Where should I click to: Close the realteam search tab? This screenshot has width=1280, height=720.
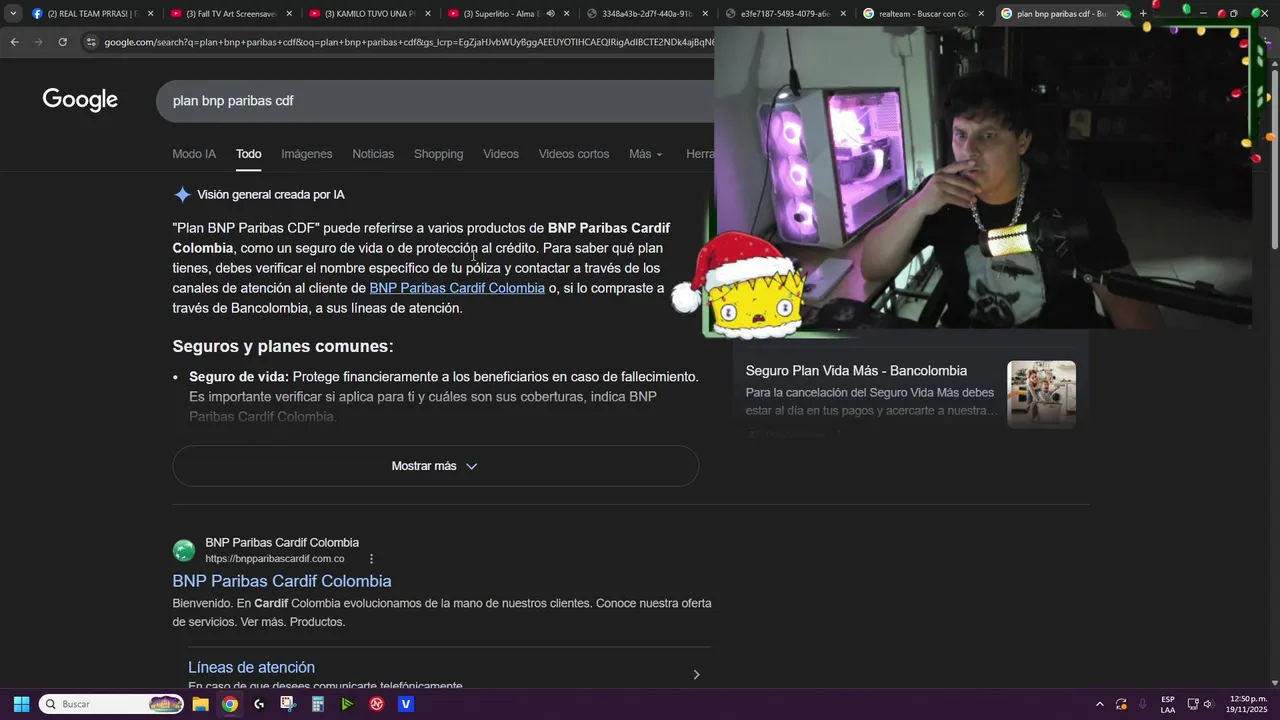tap(981, 14)
